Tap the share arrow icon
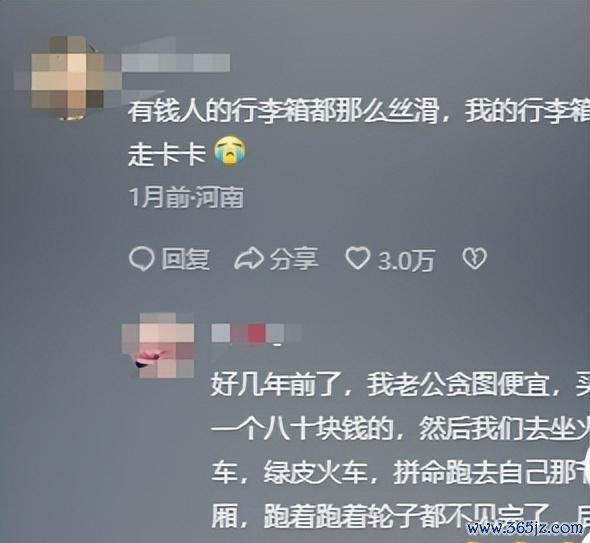The image size is (590, 543). [249, 259]
